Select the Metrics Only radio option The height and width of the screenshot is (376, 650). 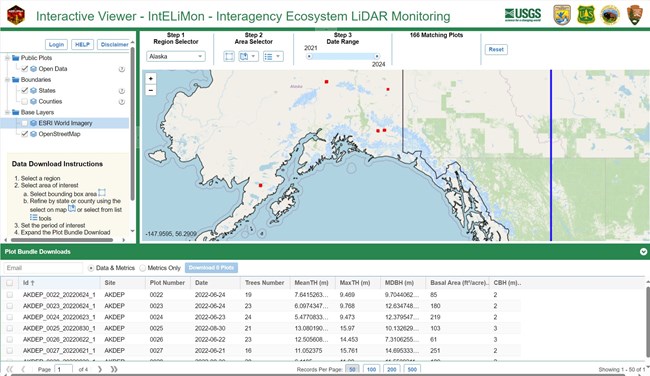click(143, 268)
